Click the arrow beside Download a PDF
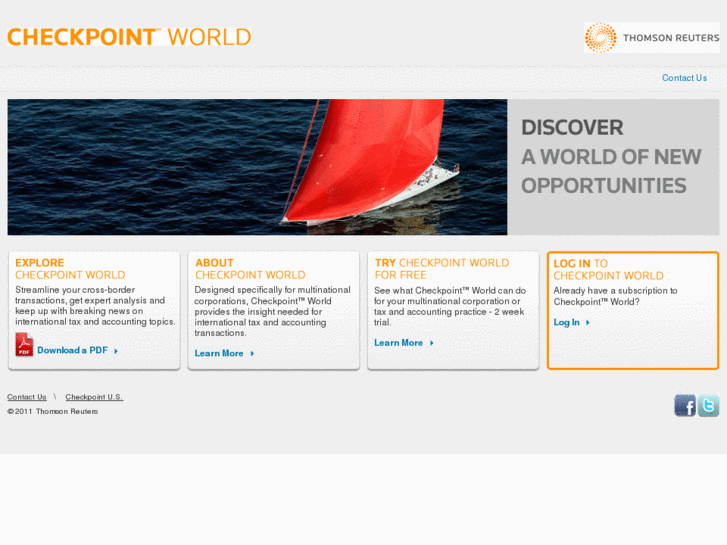This screenshot has width=727, height=545. [116, 351]
